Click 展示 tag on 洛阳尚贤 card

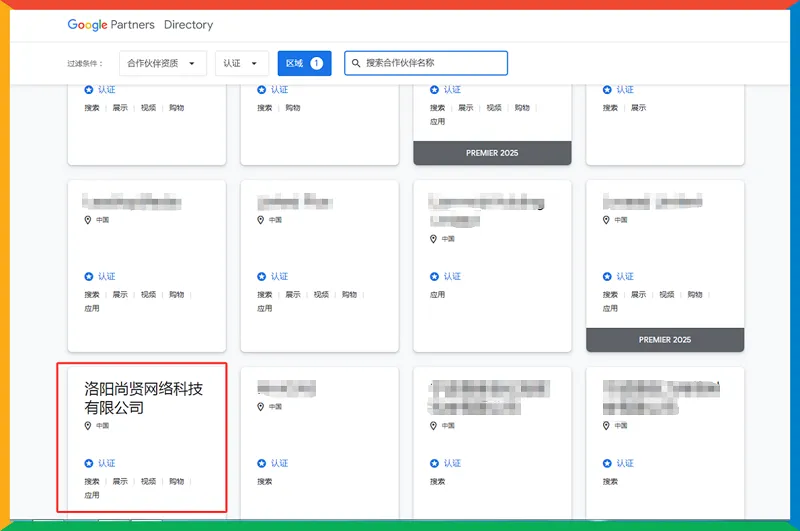point(120,481)
